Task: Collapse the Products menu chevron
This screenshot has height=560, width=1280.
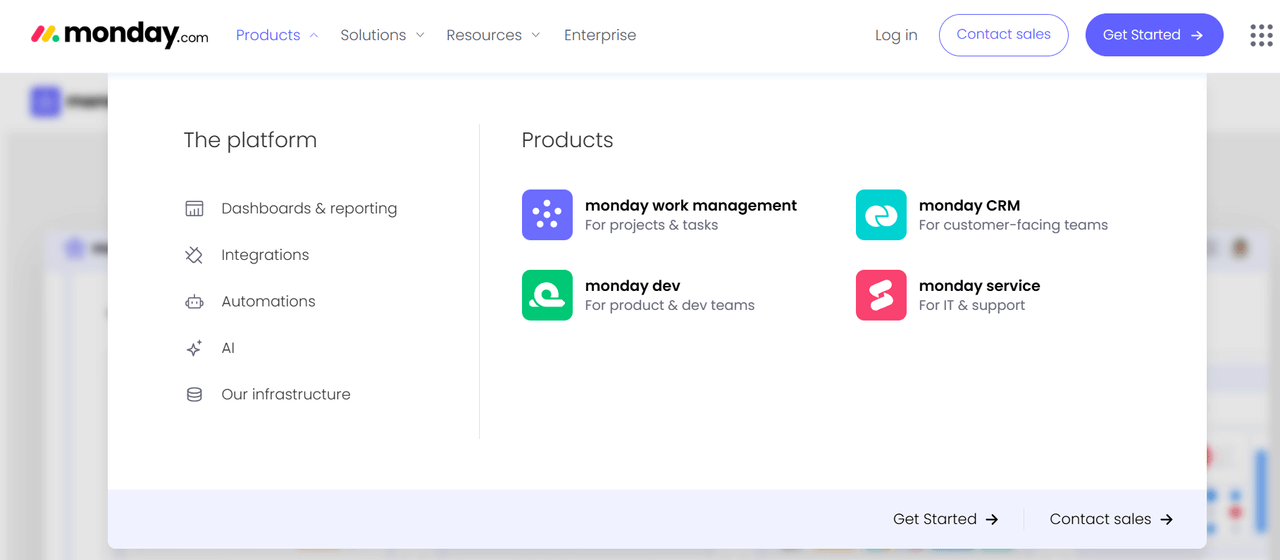Action: [314, 35]
